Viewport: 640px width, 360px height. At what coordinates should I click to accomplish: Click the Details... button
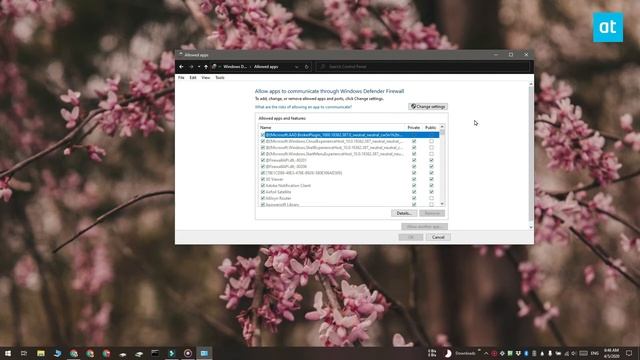click(404, 213)
